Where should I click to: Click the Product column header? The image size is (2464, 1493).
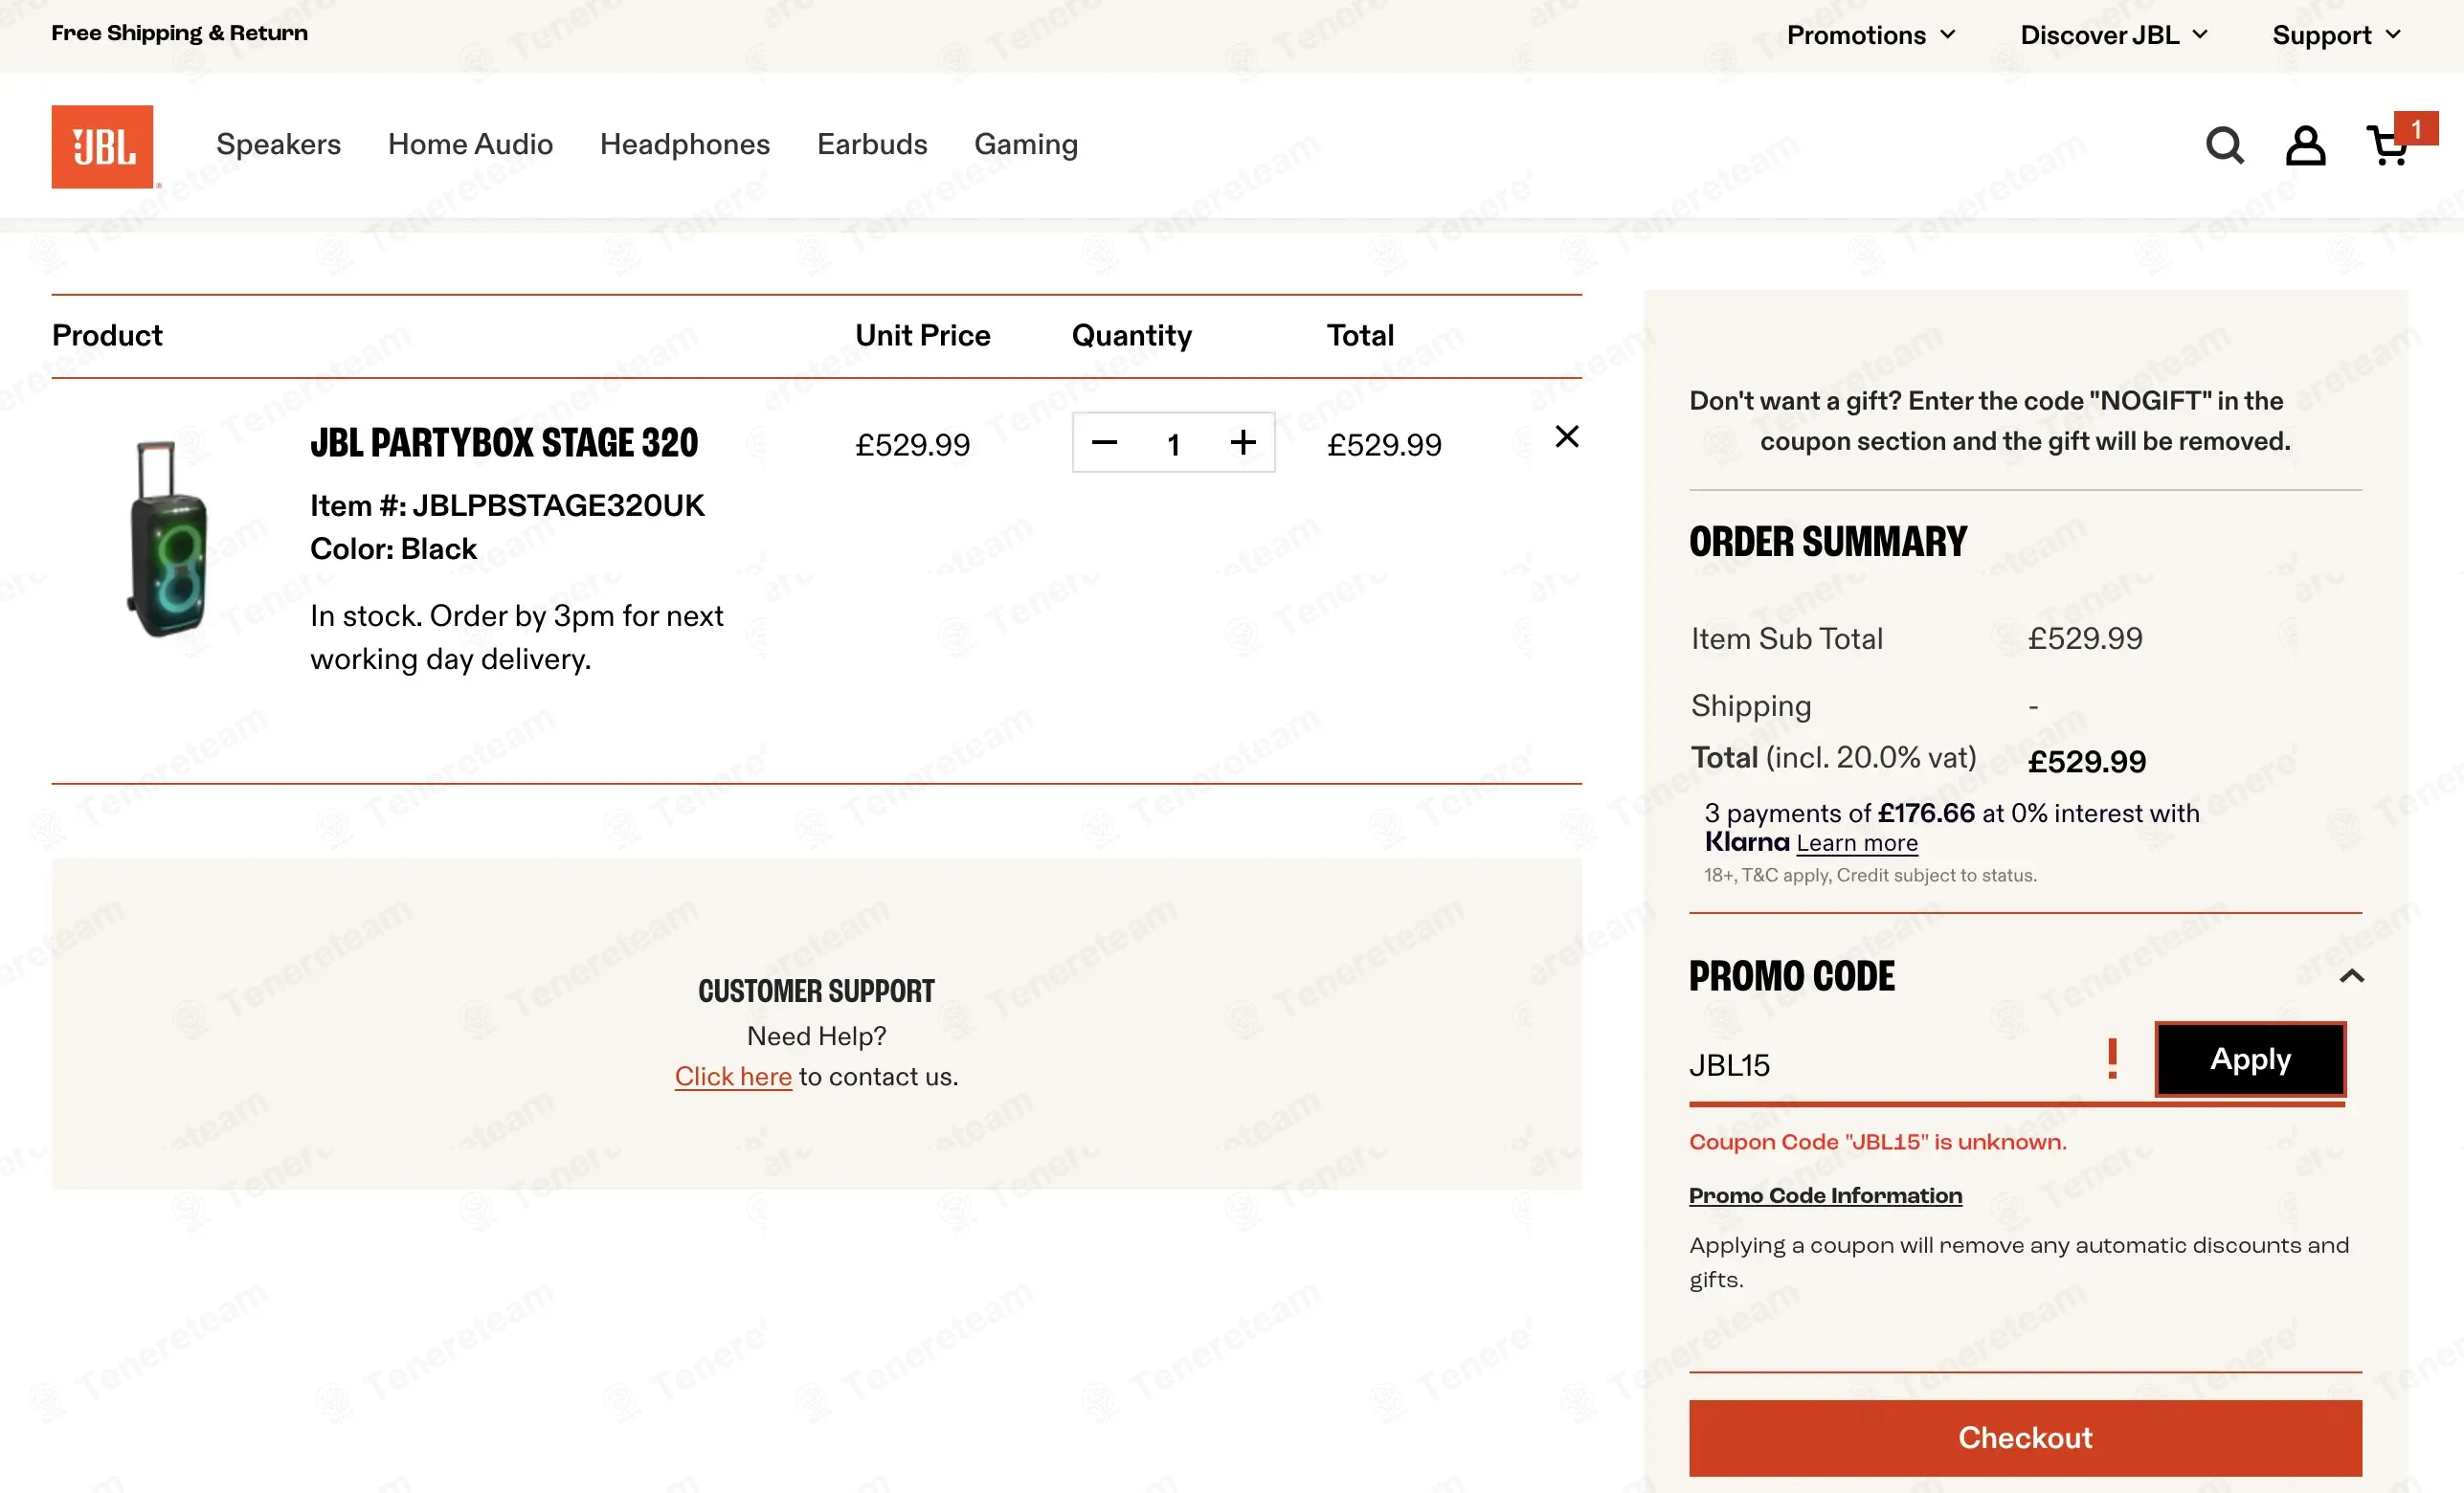tap(107, 336)
